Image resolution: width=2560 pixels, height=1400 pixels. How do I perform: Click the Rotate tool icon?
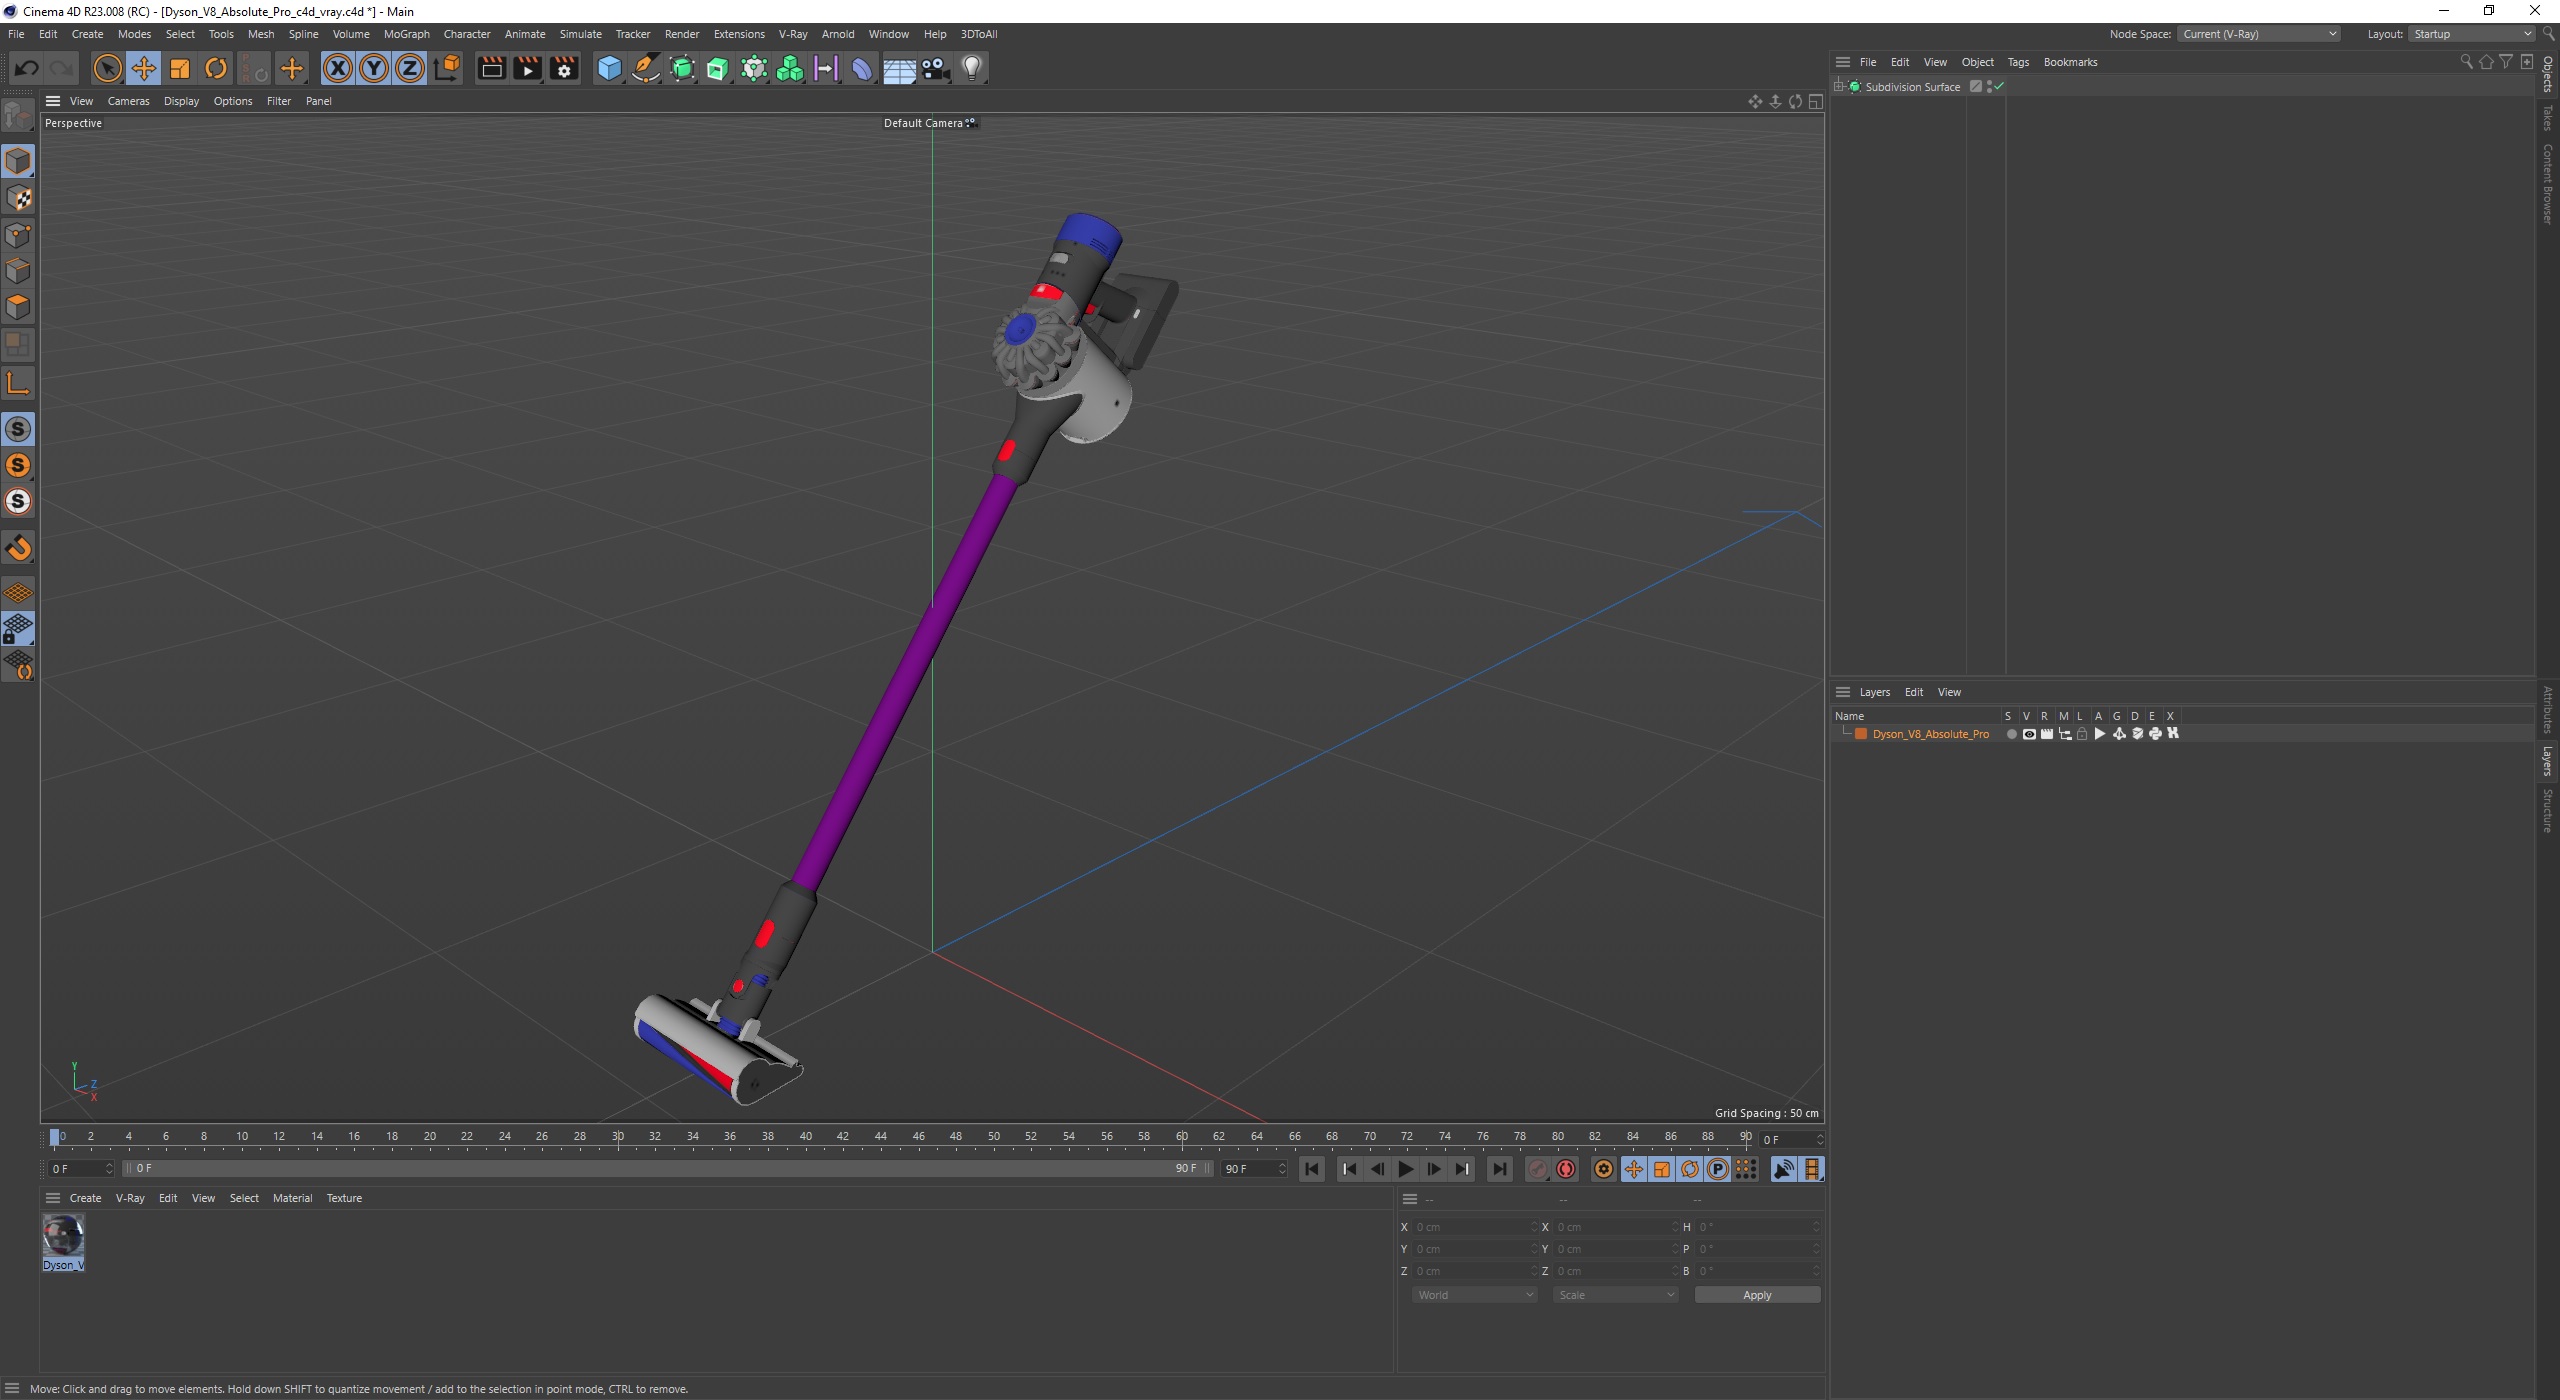(215, 67)
